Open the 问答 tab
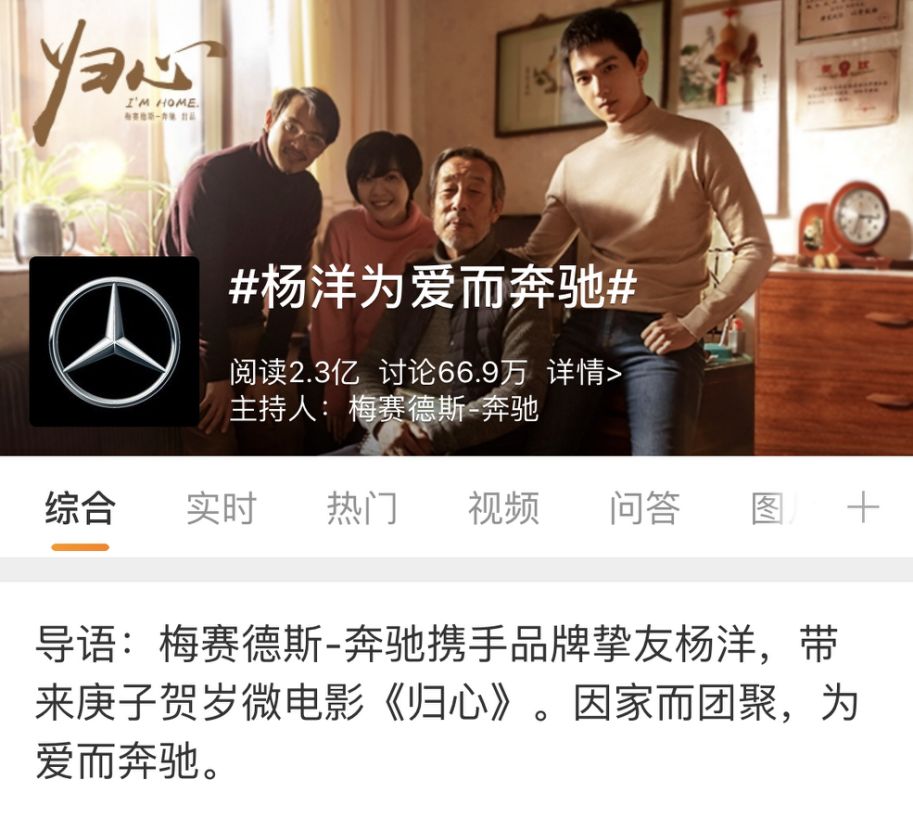The image size is (913, 818). coord(645,508)
